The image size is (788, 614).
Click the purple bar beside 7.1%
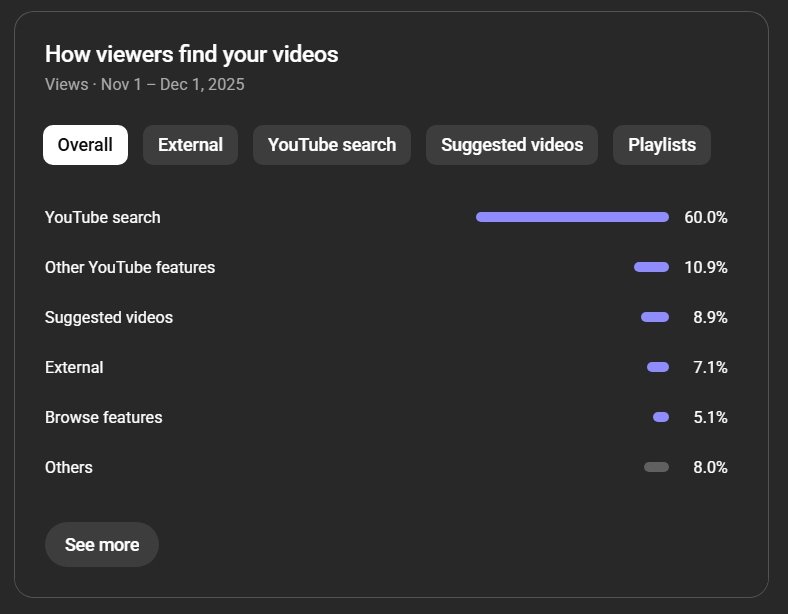click(658, 367)
